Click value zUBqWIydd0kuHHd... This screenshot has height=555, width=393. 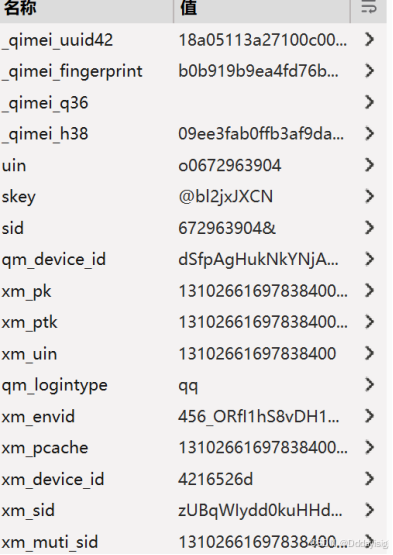(x=260, y=511)
